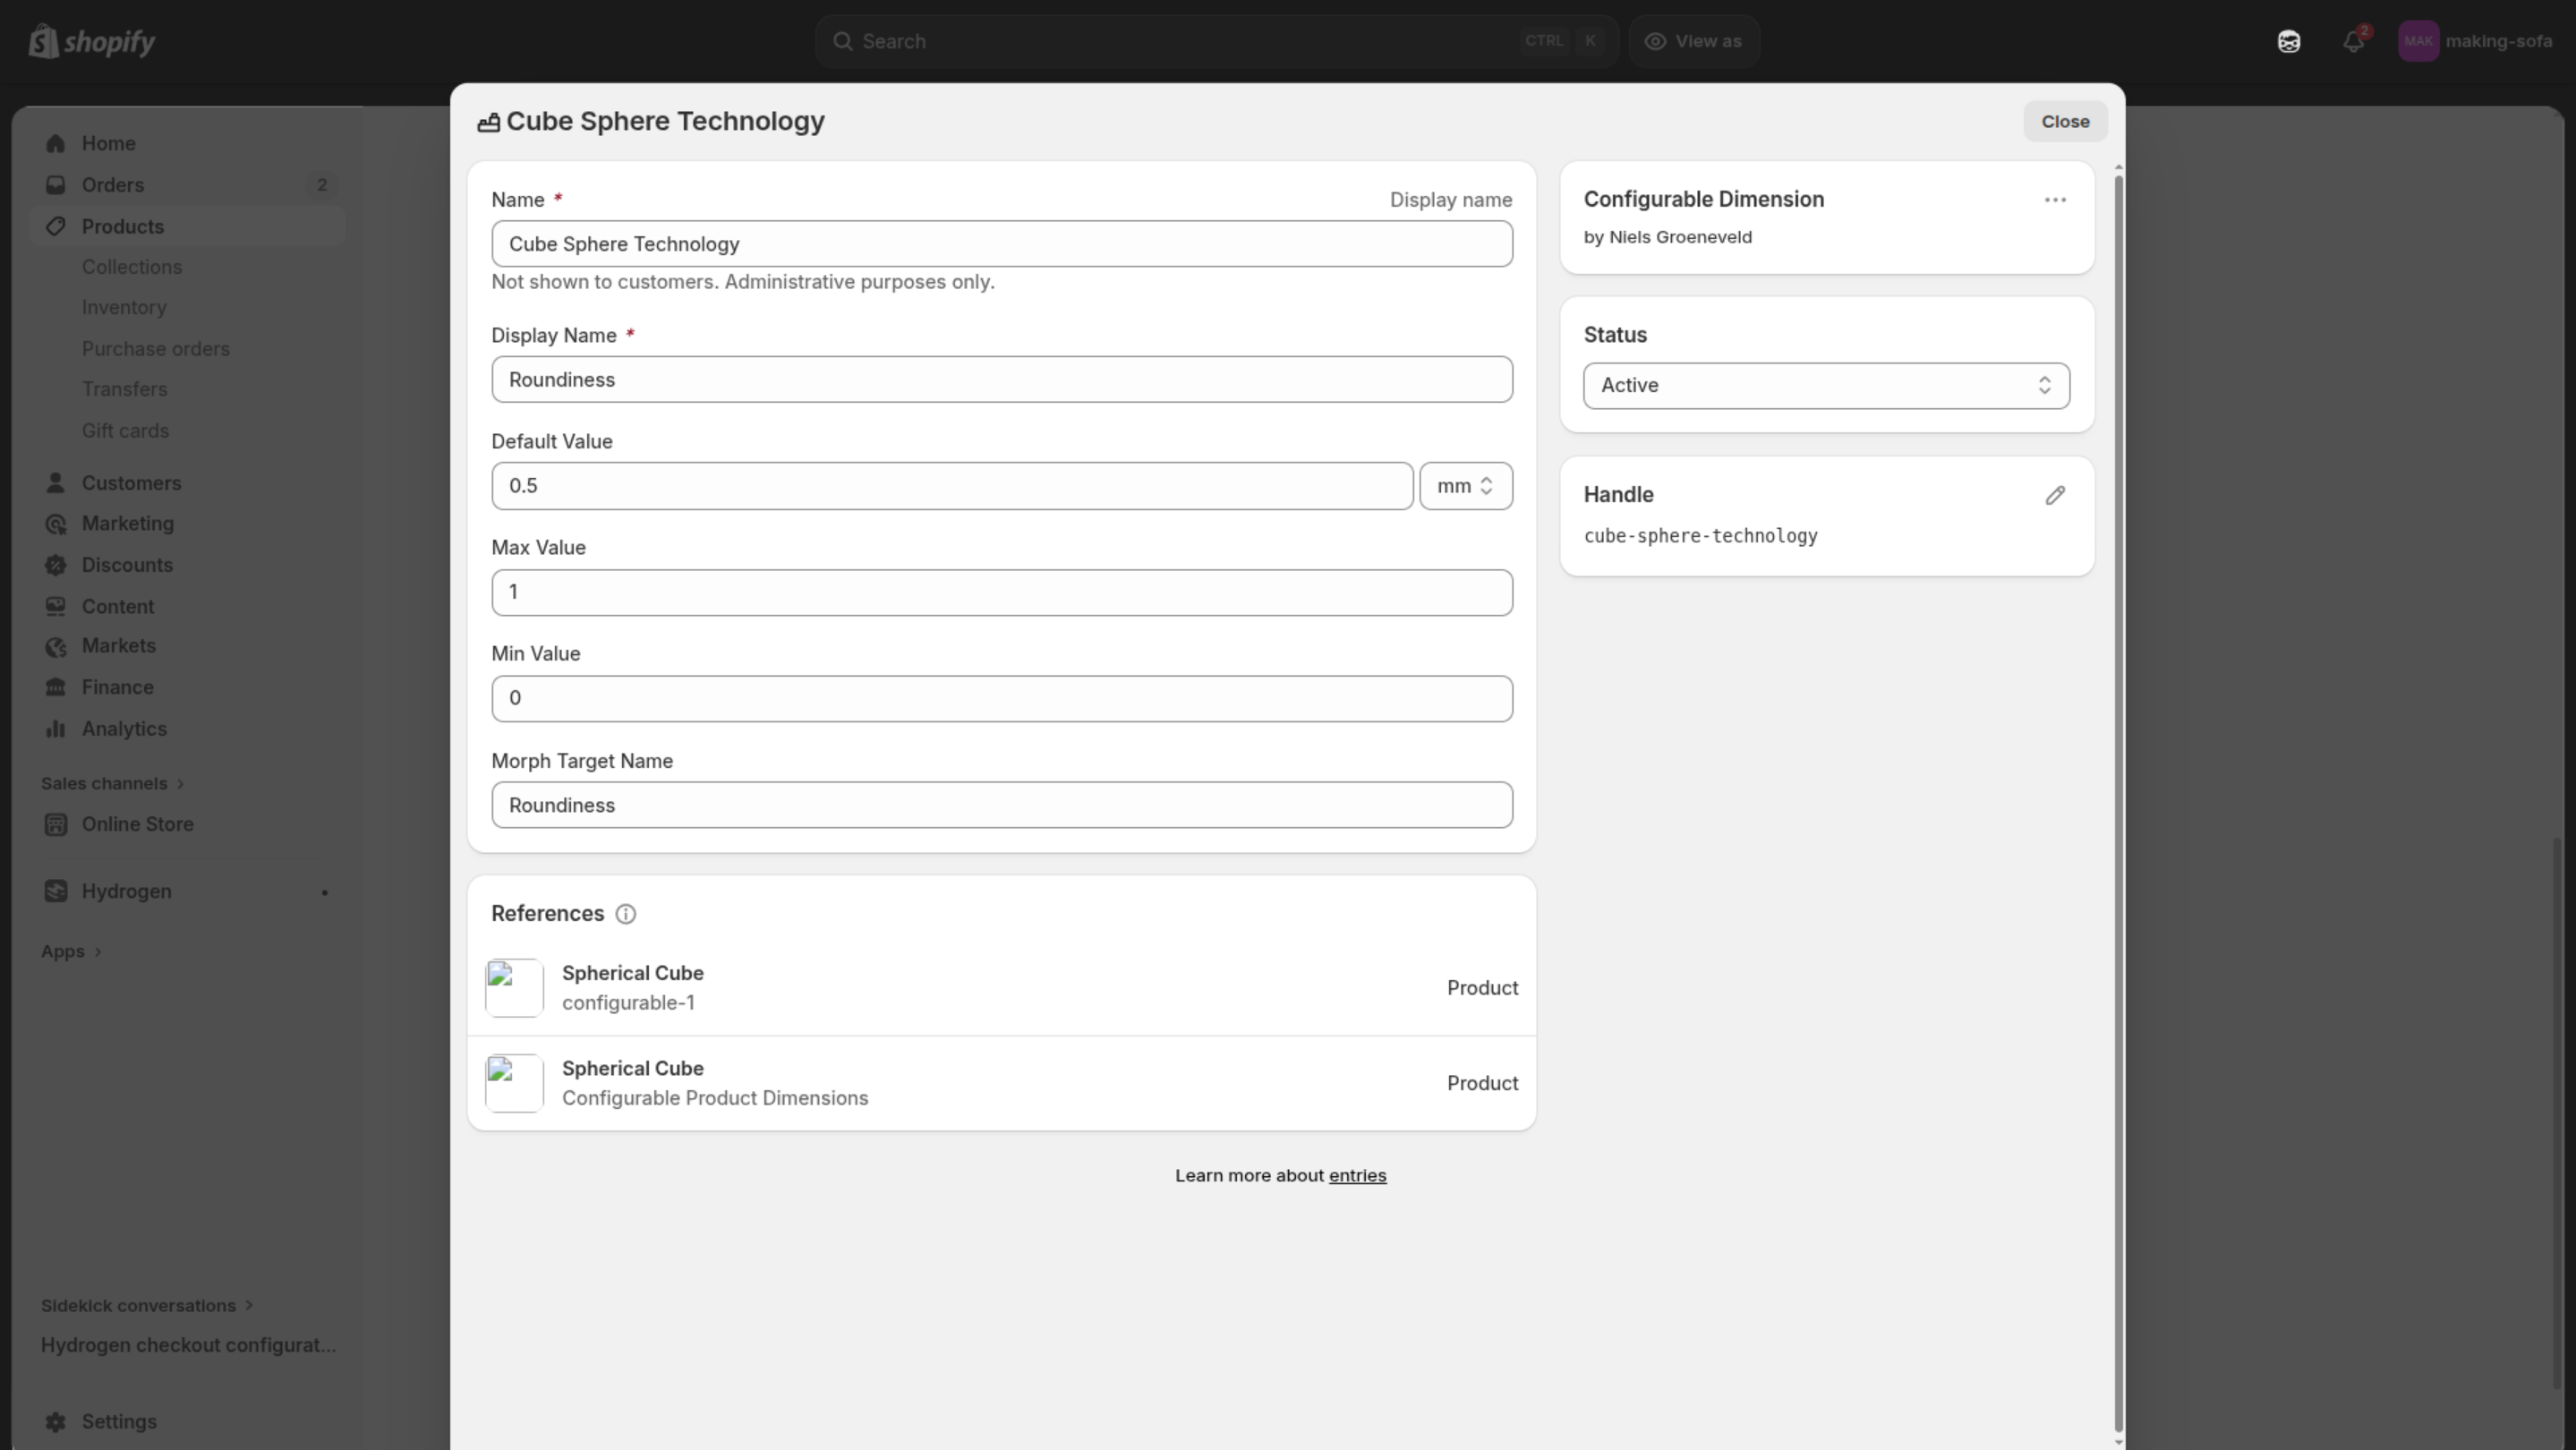Go to Analytics in the sidebar

(x=124, y=728)
